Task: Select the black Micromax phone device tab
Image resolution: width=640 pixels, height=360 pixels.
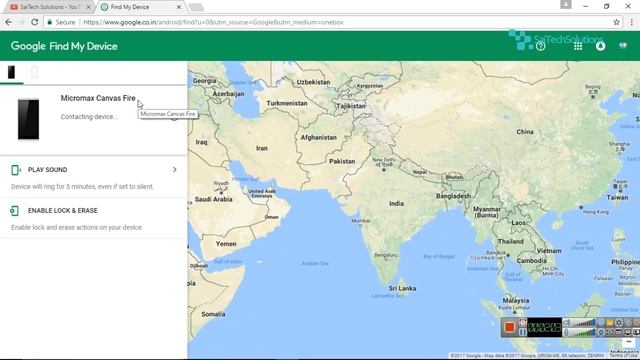Action: pyautogui.click(x=11, y=72)
